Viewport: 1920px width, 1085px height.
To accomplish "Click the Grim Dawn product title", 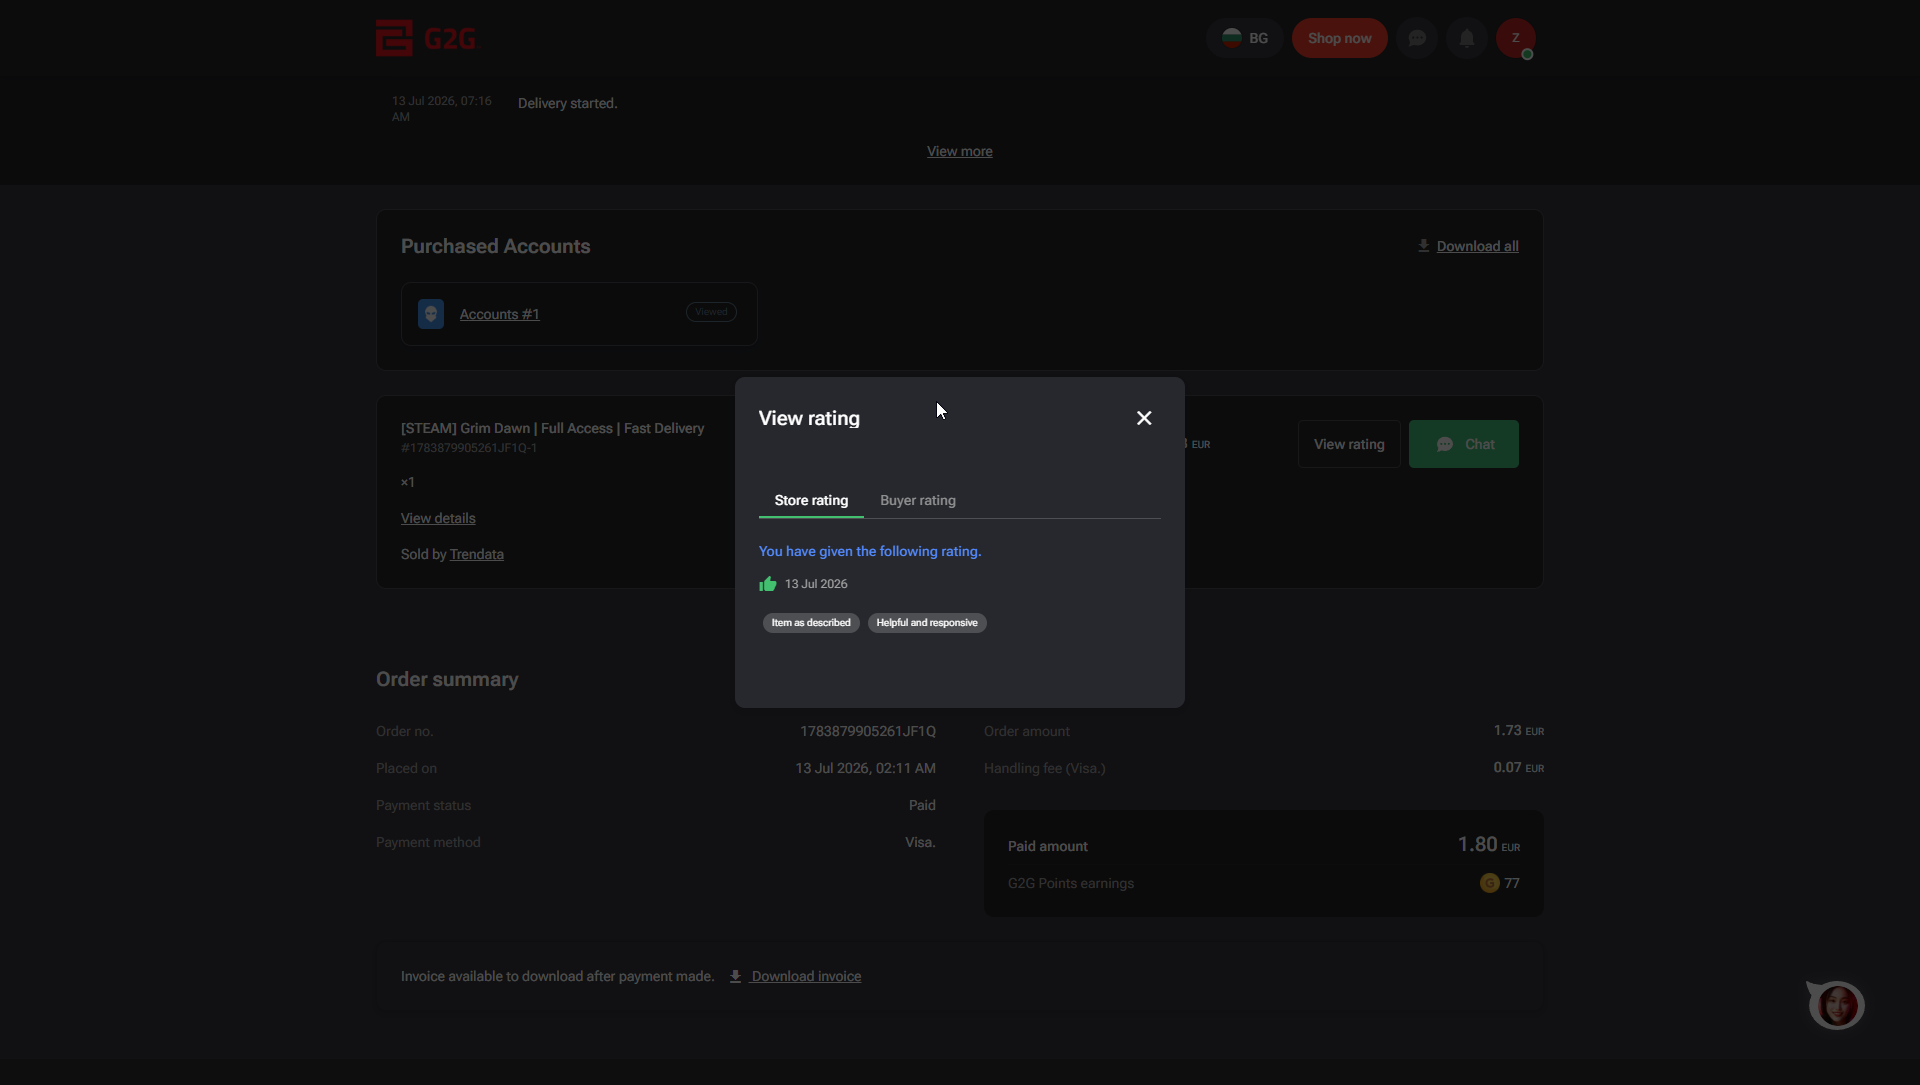I will tap(553, 428).
